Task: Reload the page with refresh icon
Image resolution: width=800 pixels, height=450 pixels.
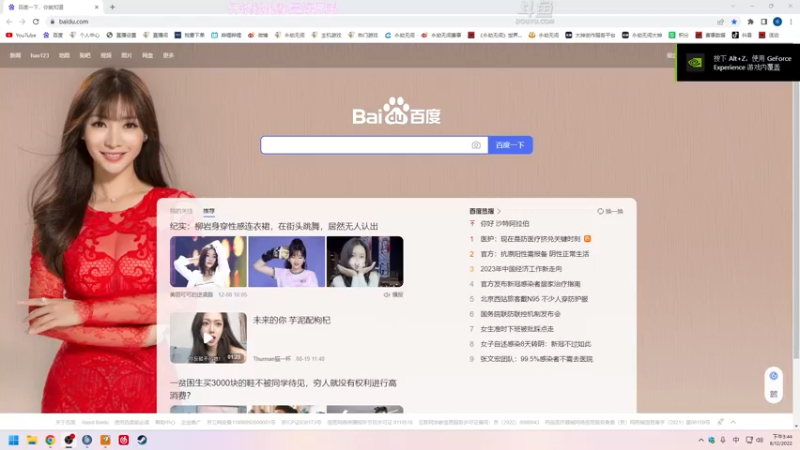Action: [x=36, y=21]
